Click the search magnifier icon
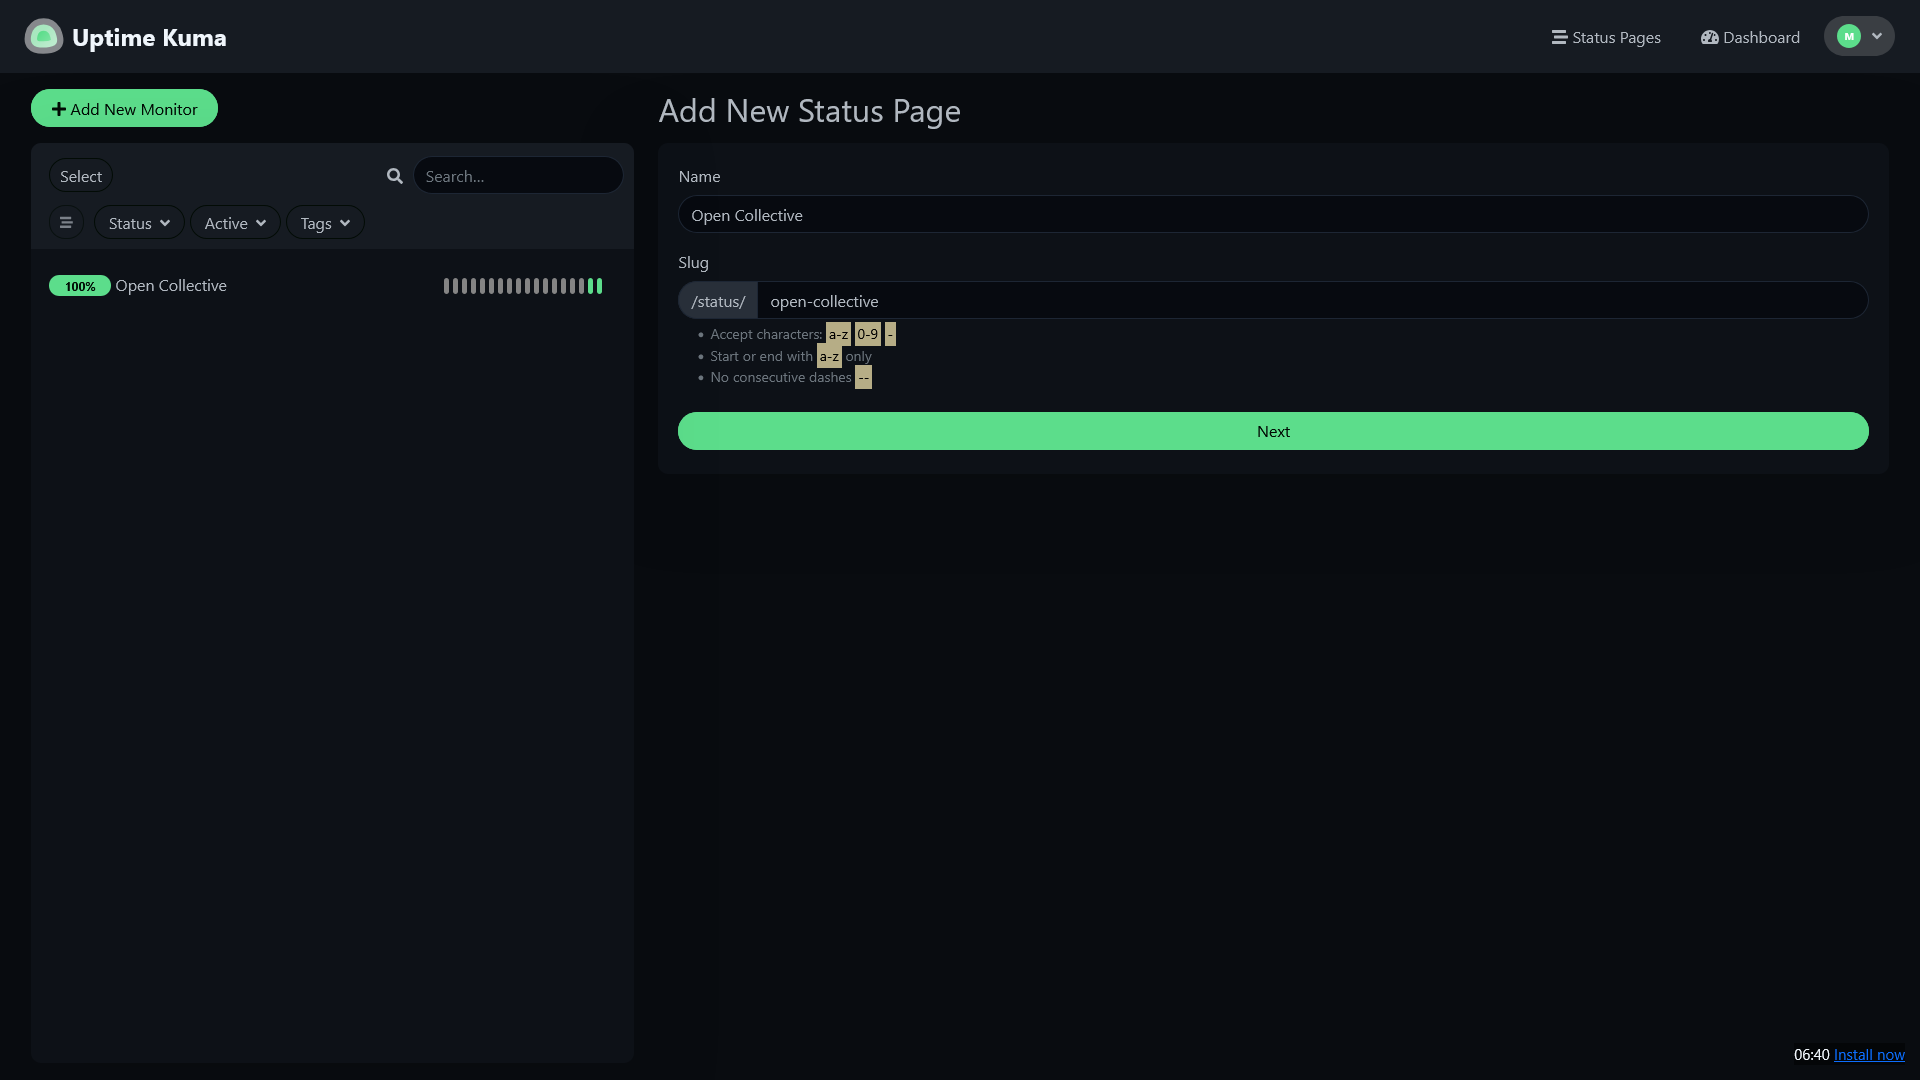 (395, 176)
